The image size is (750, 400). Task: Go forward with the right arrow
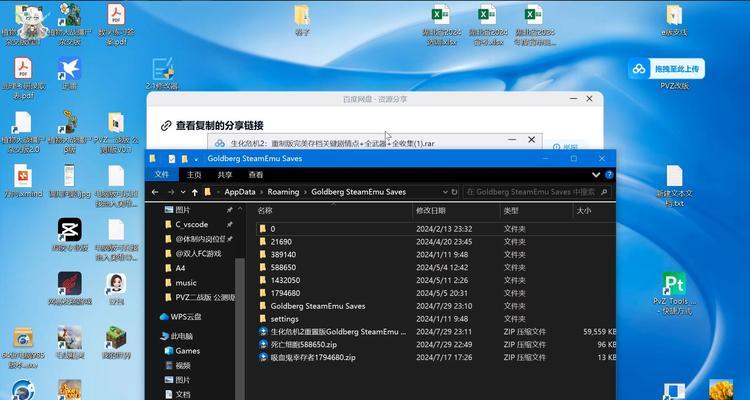[171, 192]
